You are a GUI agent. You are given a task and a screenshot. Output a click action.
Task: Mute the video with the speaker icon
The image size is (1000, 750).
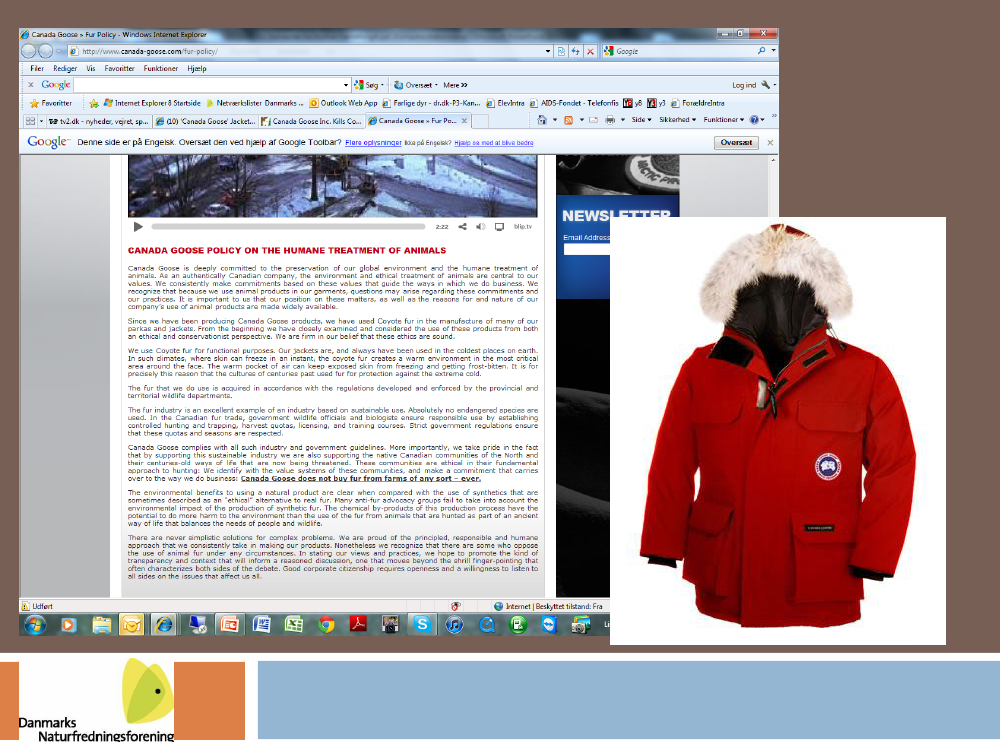point(481,226)
